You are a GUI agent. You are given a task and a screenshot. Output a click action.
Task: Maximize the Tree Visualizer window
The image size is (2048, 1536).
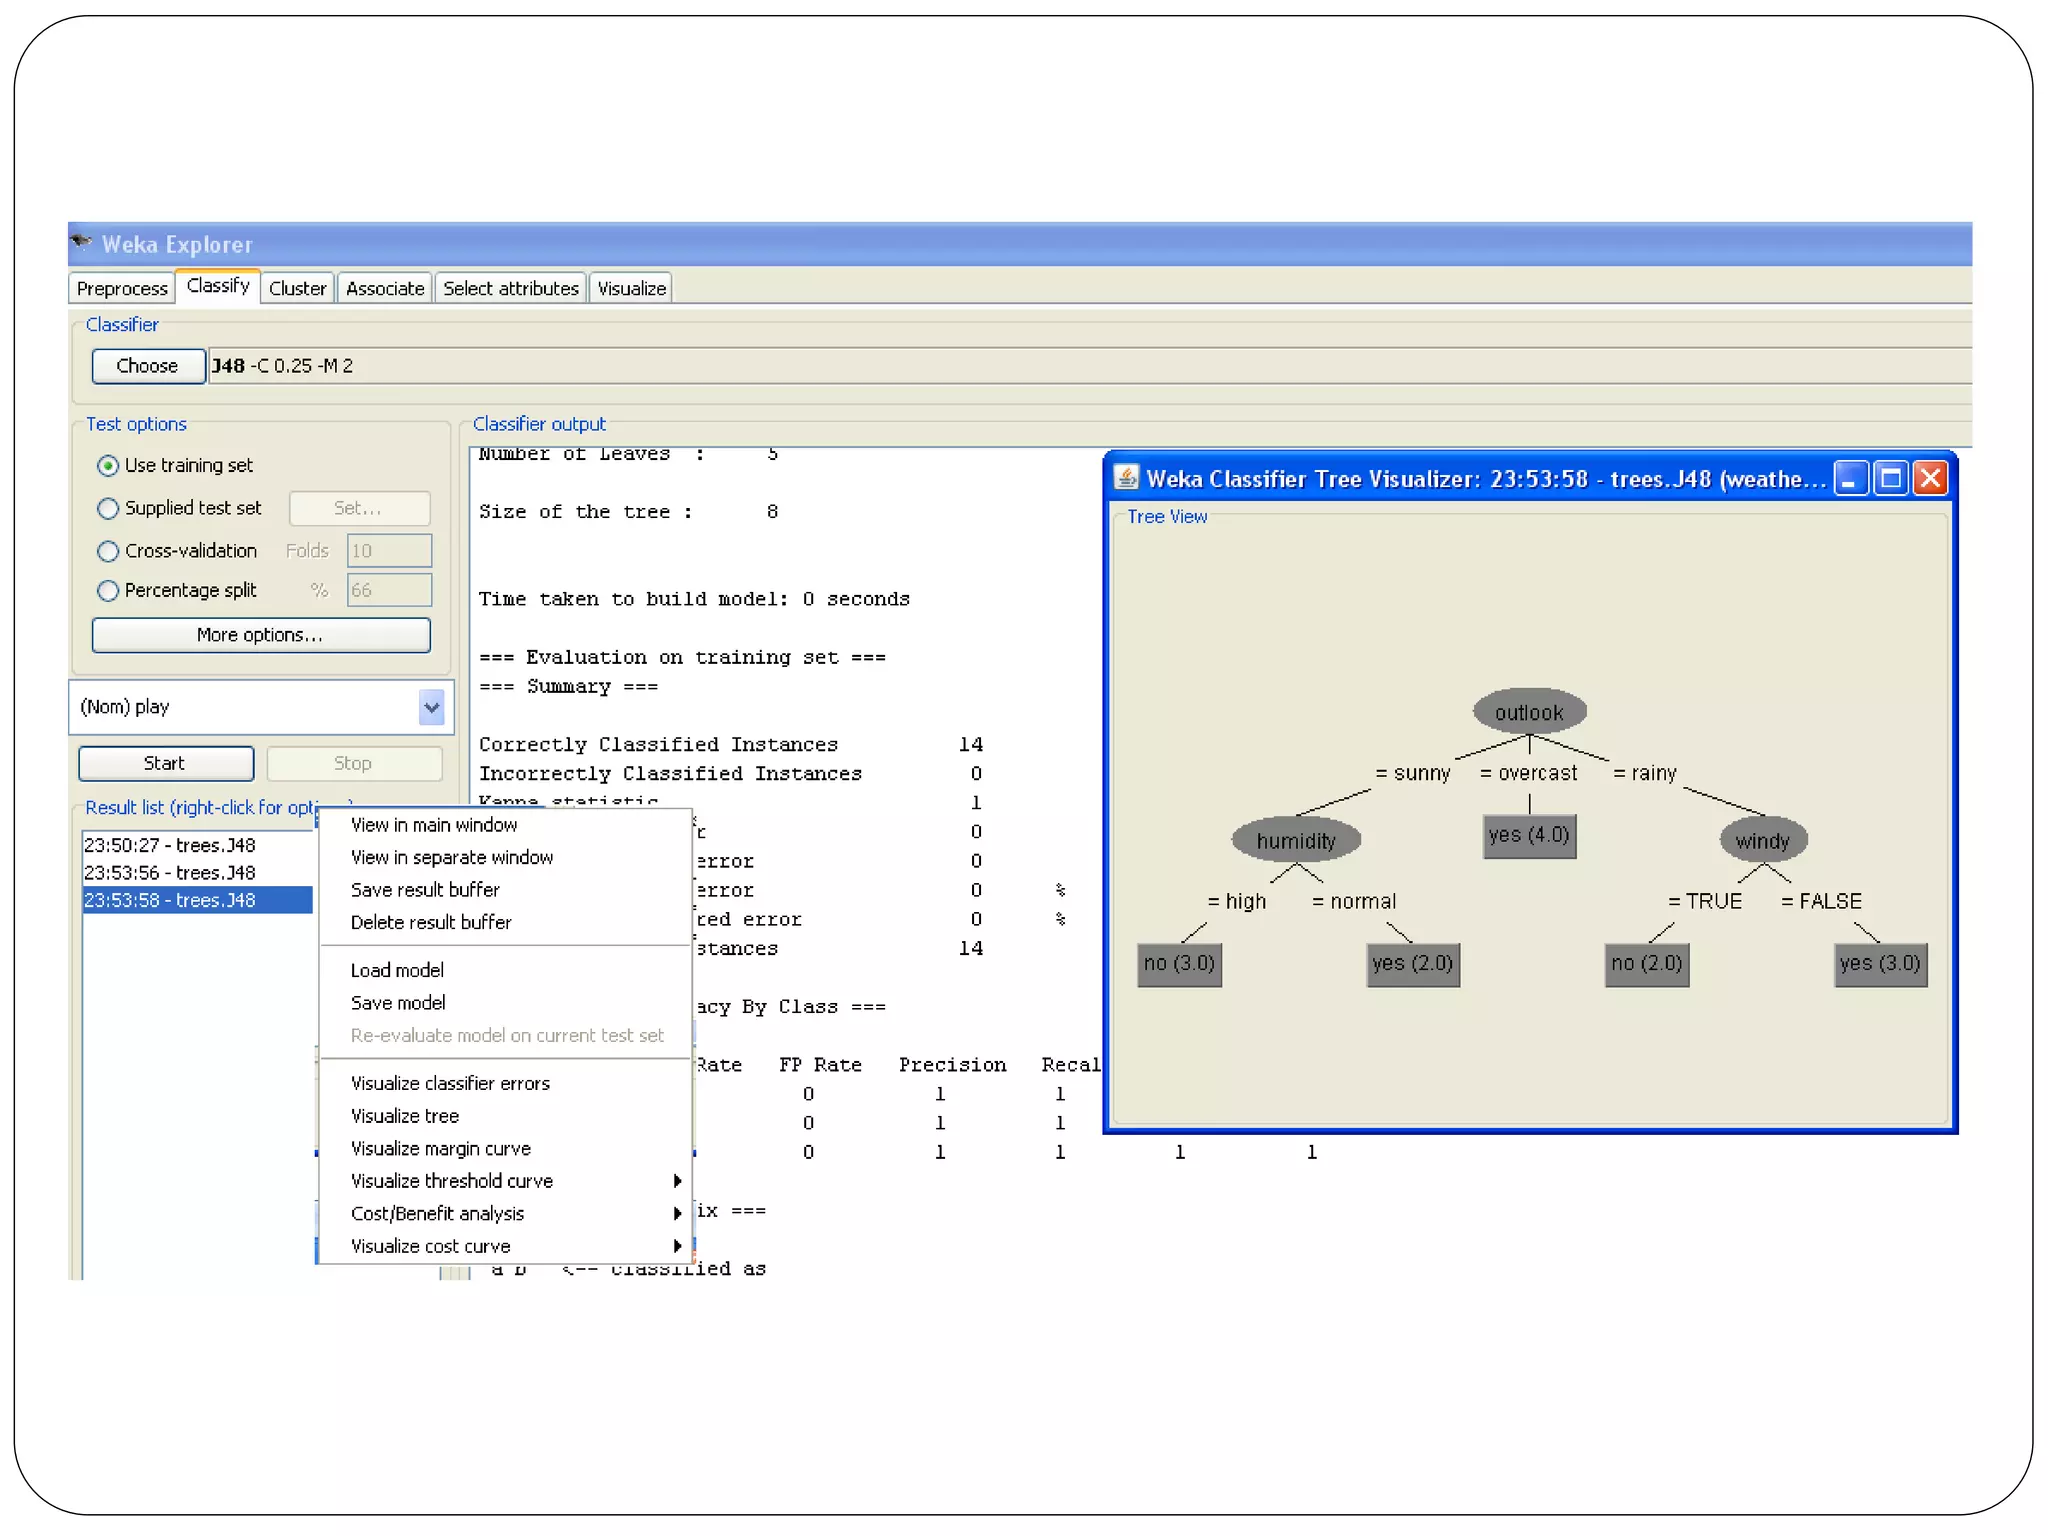[1891, 479]
